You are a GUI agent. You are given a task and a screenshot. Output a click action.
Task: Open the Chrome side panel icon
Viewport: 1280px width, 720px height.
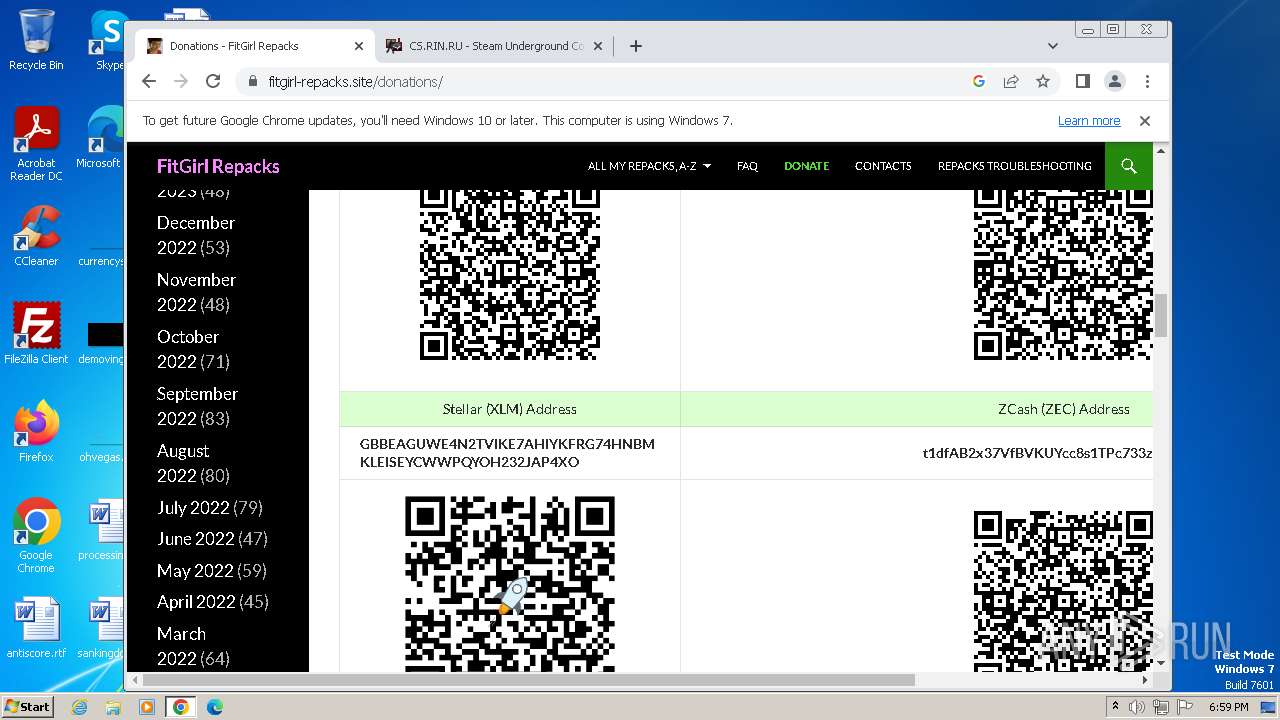(x=1082, y=81)
